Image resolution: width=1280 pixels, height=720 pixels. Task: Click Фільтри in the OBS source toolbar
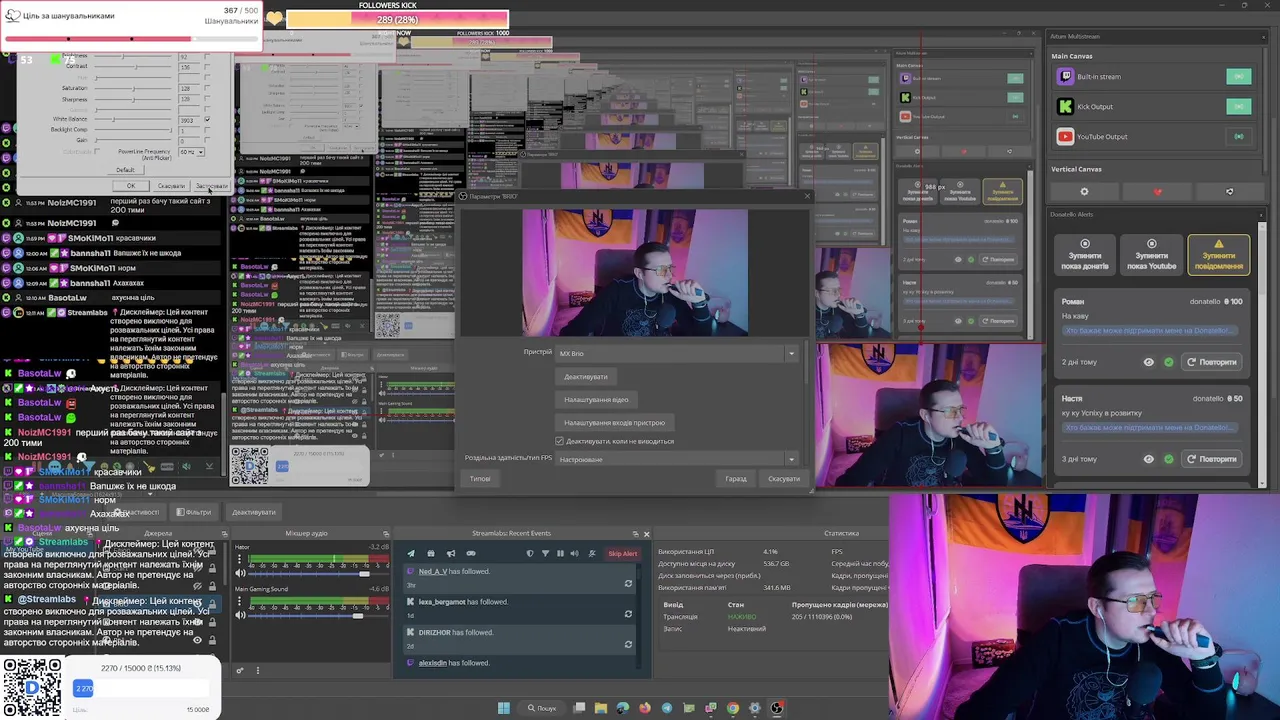click(x=194, y=512)
